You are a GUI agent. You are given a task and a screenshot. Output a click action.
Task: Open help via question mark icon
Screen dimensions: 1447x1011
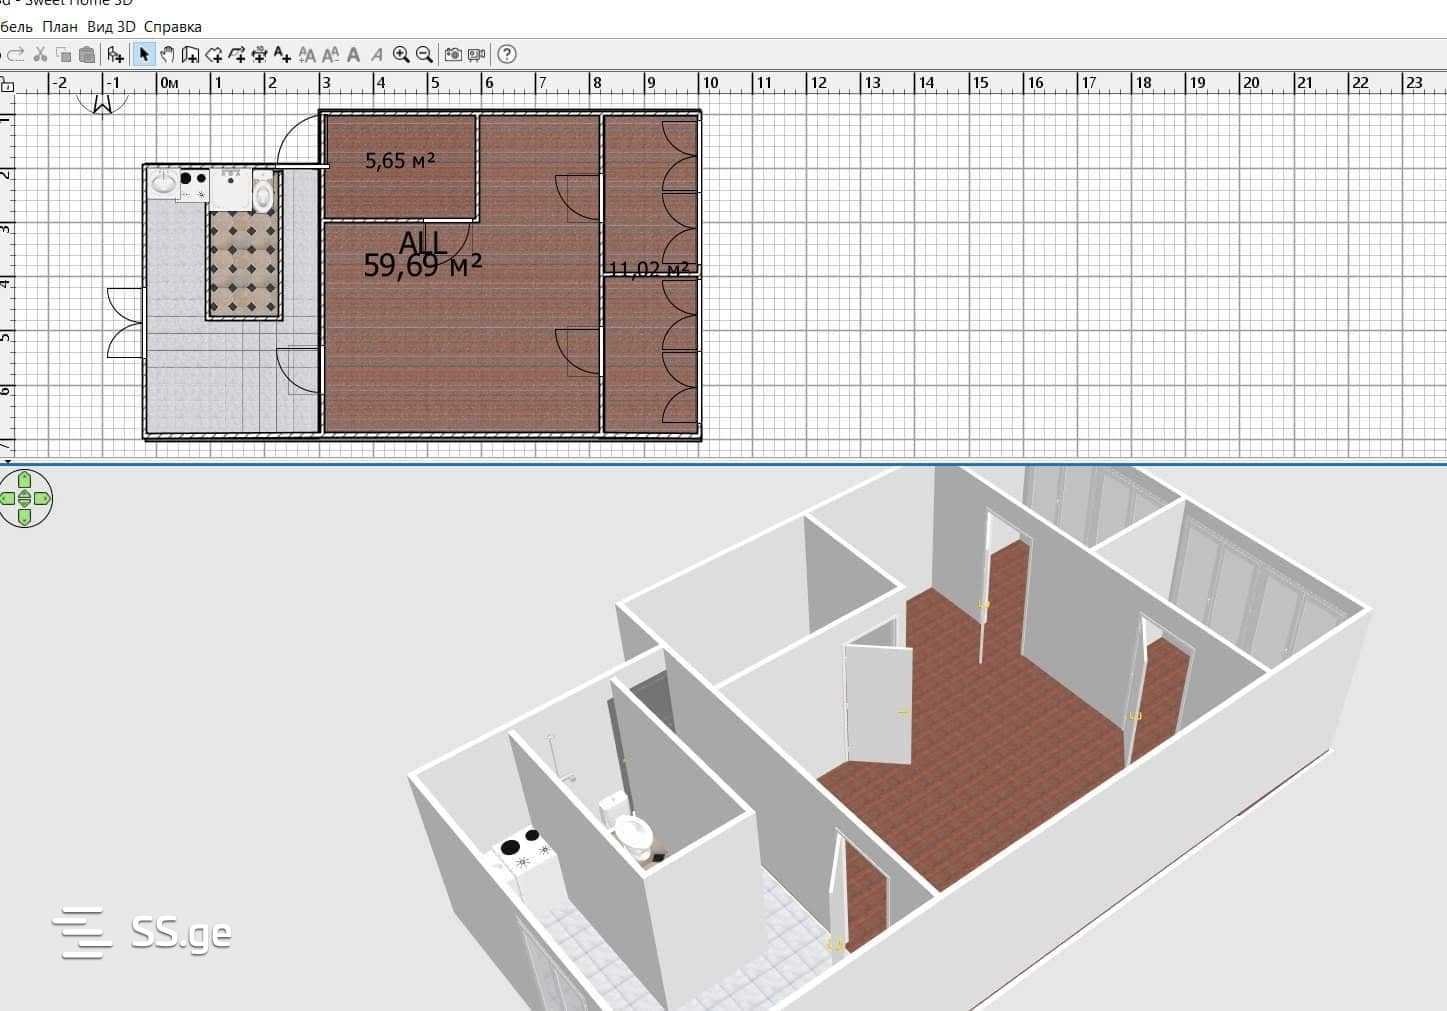pyautogui.click(x=507, y=55)
